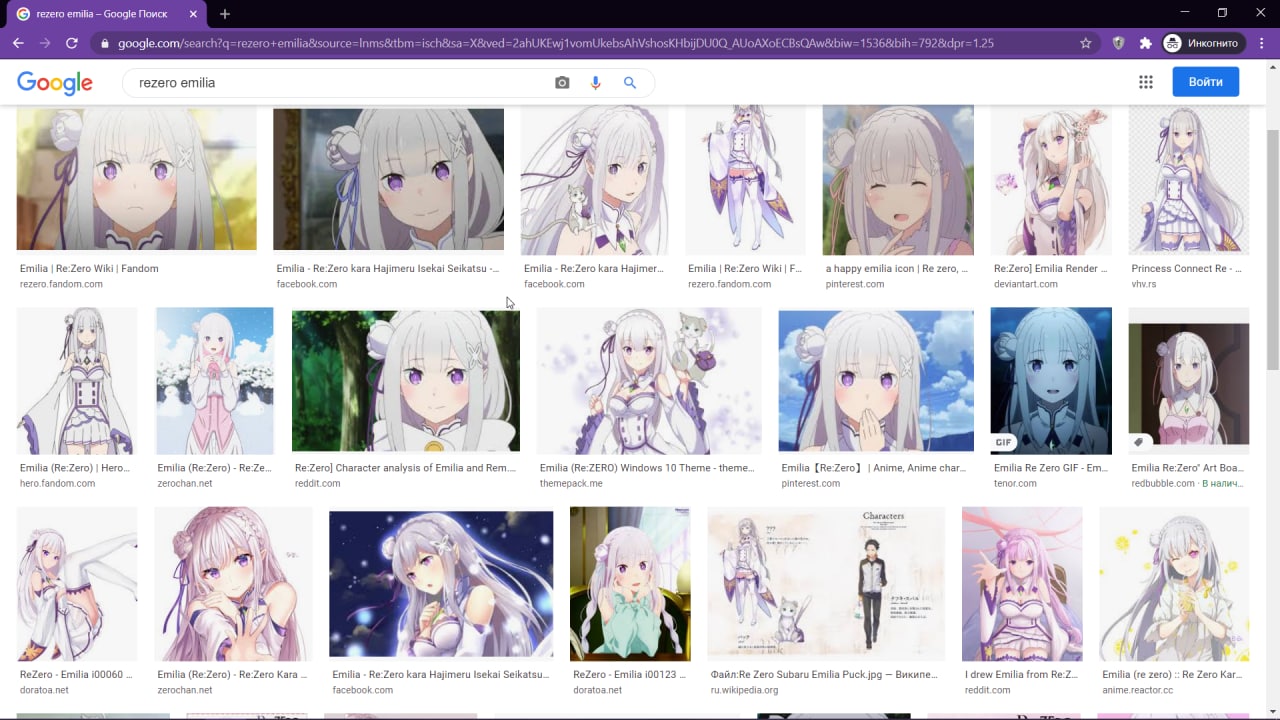Click the product tag icon on redbubble image
Screen dimensions: 1280x720
1139,442
